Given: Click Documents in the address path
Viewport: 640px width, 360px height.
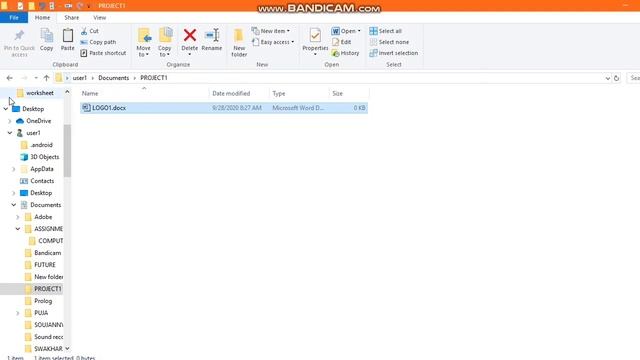Looking at the screenshot, I should (x=113, y=78).
